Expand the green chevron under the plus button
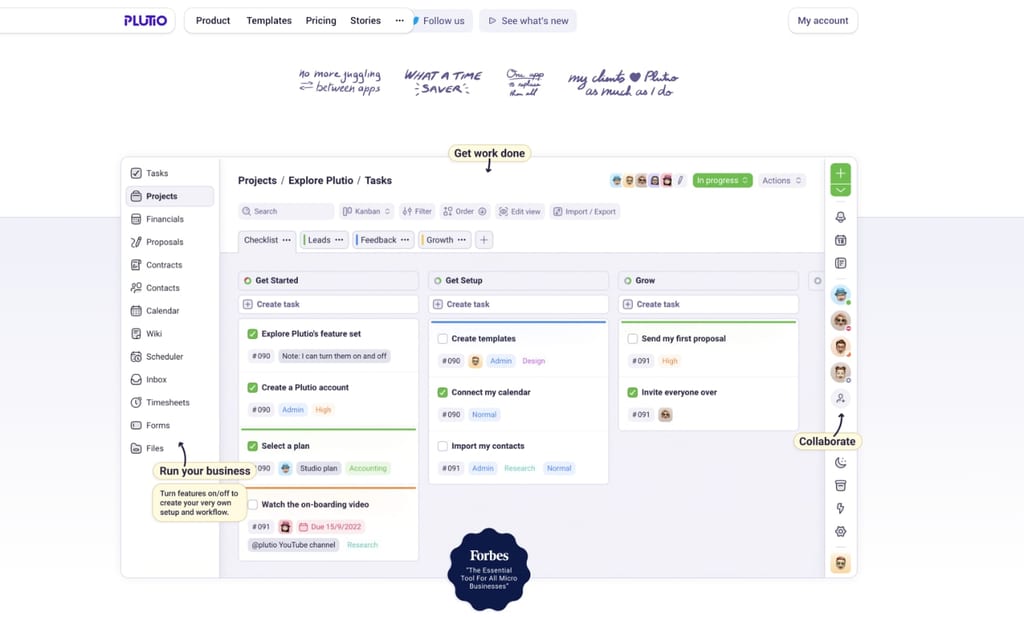The height and width of the screenshot is (617, 1024). click(840, 190)
